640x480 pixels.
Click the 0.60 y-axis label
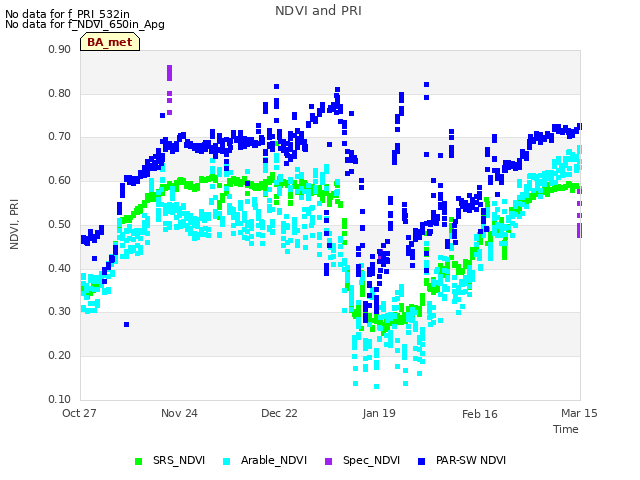pyautogui.click(x=60, y=180)
